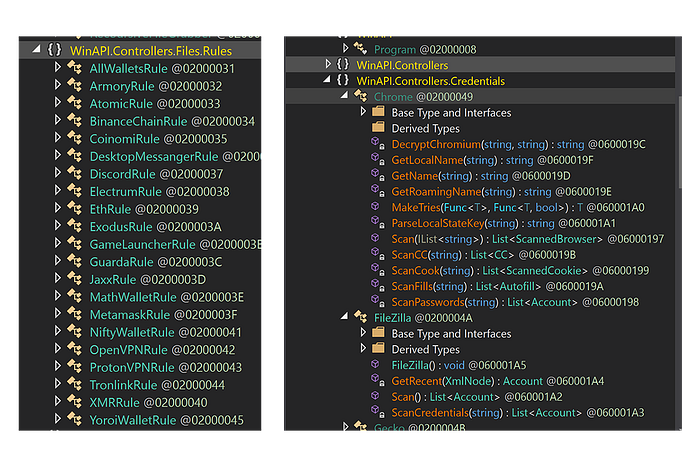Click the namespace braces icon of WinAPI.Controllers.Credentials
The image size is (700, 467).
tap(343, 80)
